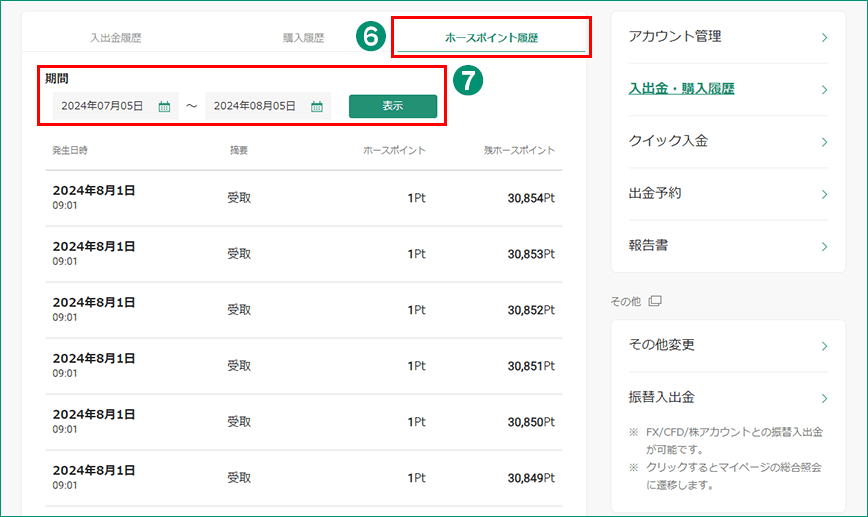This screenshot has width=868, height=517.
Task: Click the balance value 30,853Pt
Action: [531, 254]
